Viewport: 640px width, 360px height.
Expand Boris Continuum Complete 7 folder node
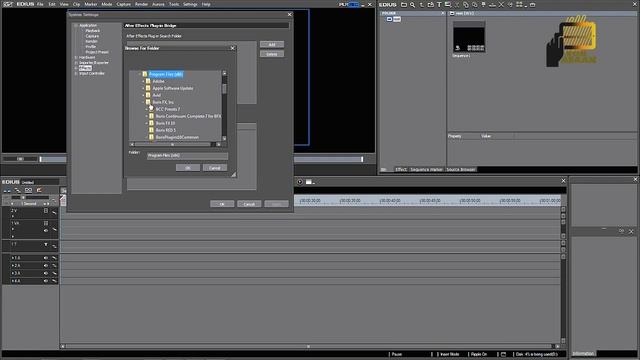click(147, 116)
